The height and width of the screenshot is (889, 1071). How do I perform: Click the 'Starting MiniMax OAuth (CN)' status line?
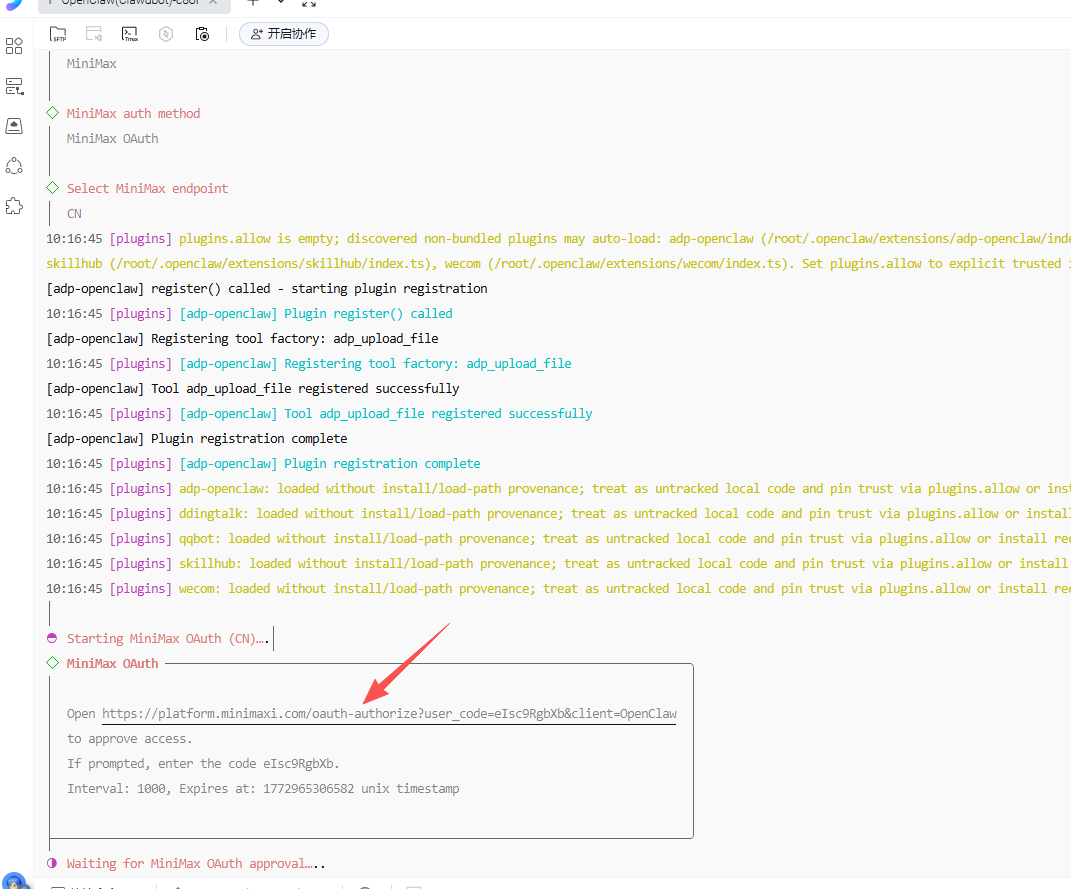[167, 638]
